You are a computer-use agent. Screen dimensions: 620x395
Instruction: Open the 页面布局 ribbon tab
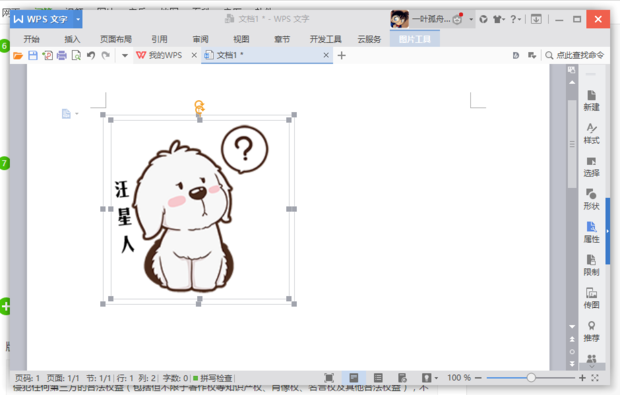115,39
